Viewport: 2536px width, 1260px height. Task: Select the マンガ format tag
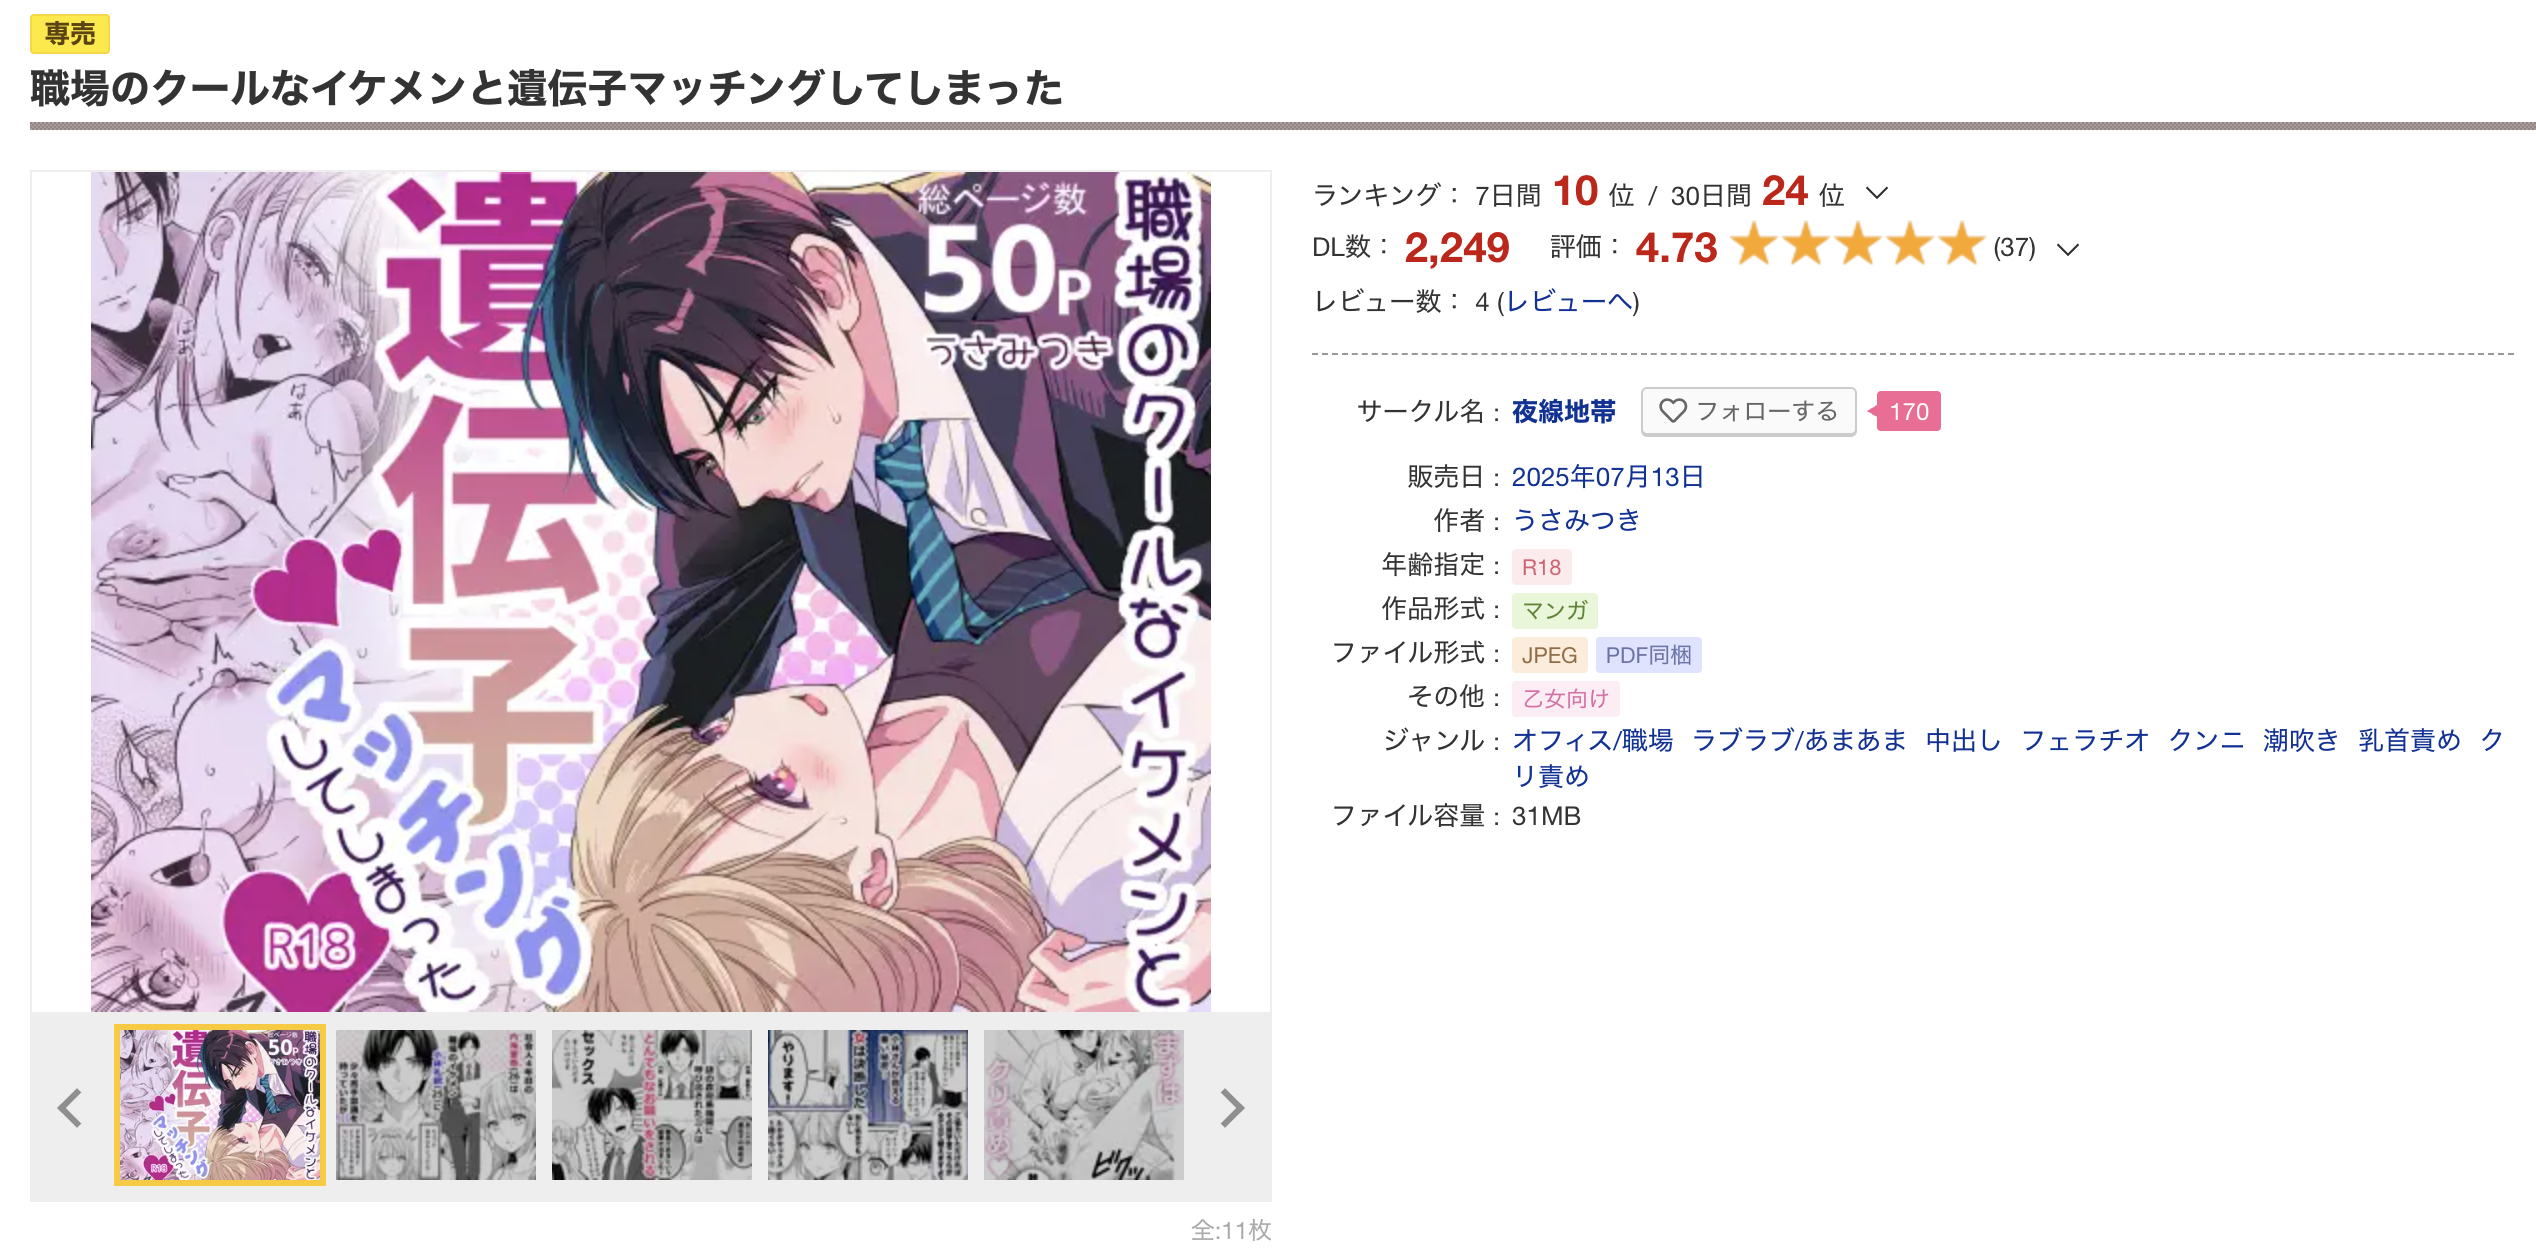coord(1554,610)
